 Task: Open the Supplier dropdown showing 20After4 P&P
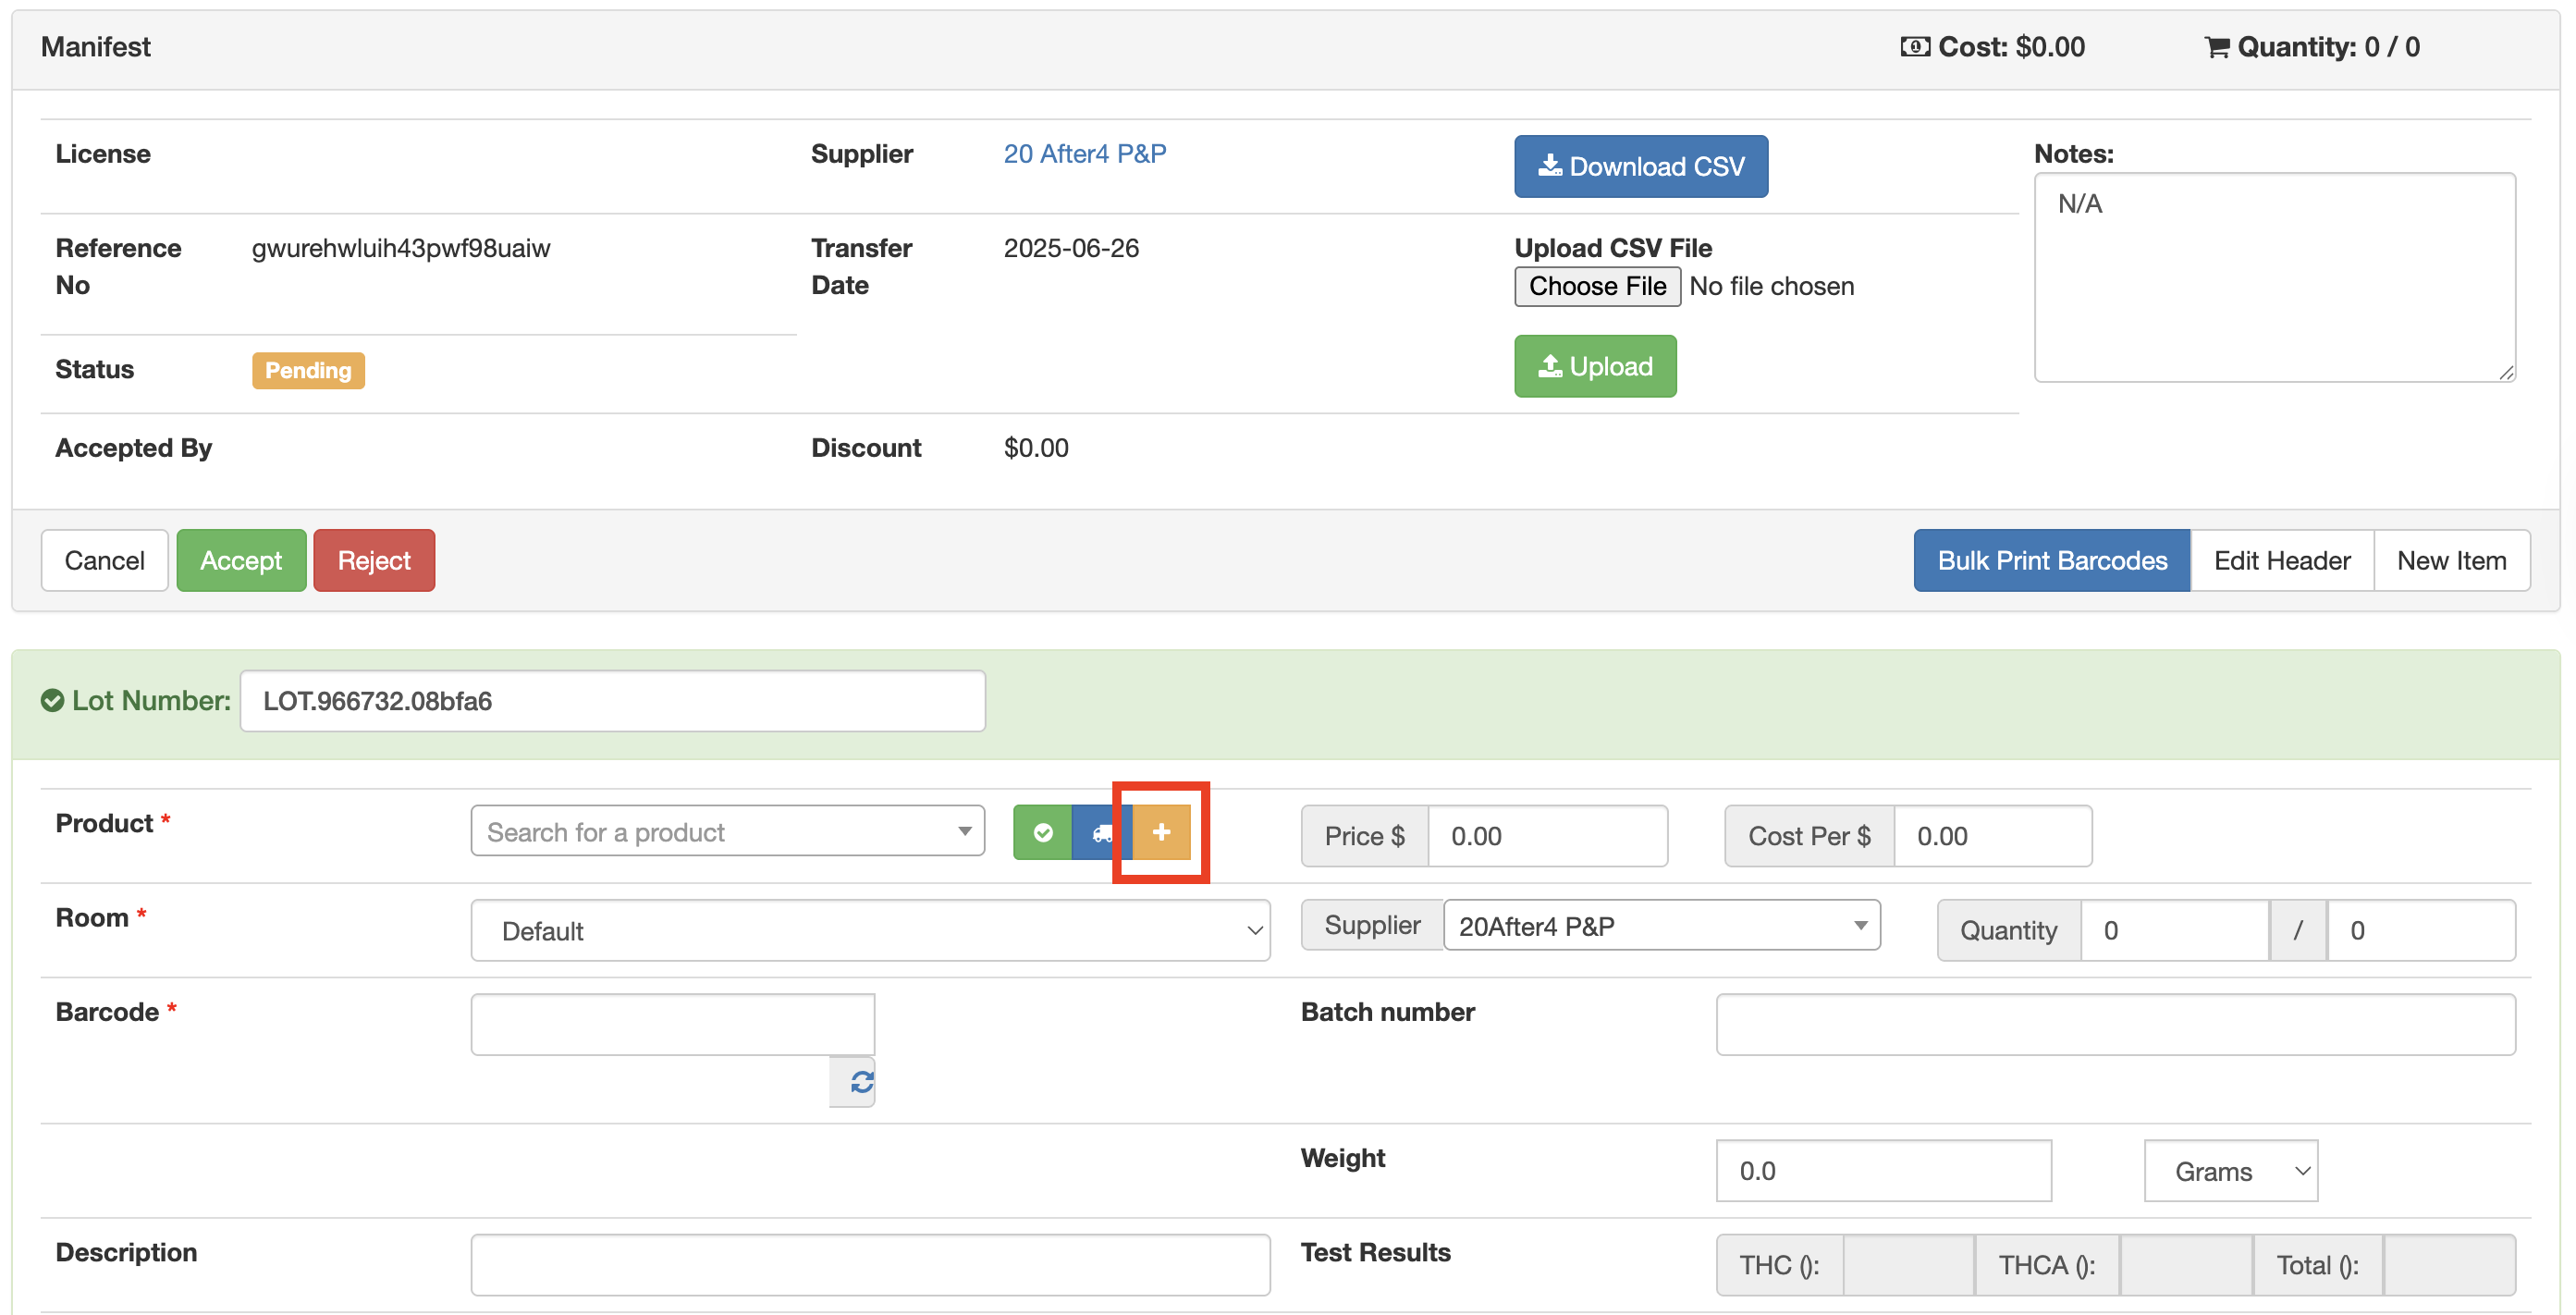pos(1661,925)
